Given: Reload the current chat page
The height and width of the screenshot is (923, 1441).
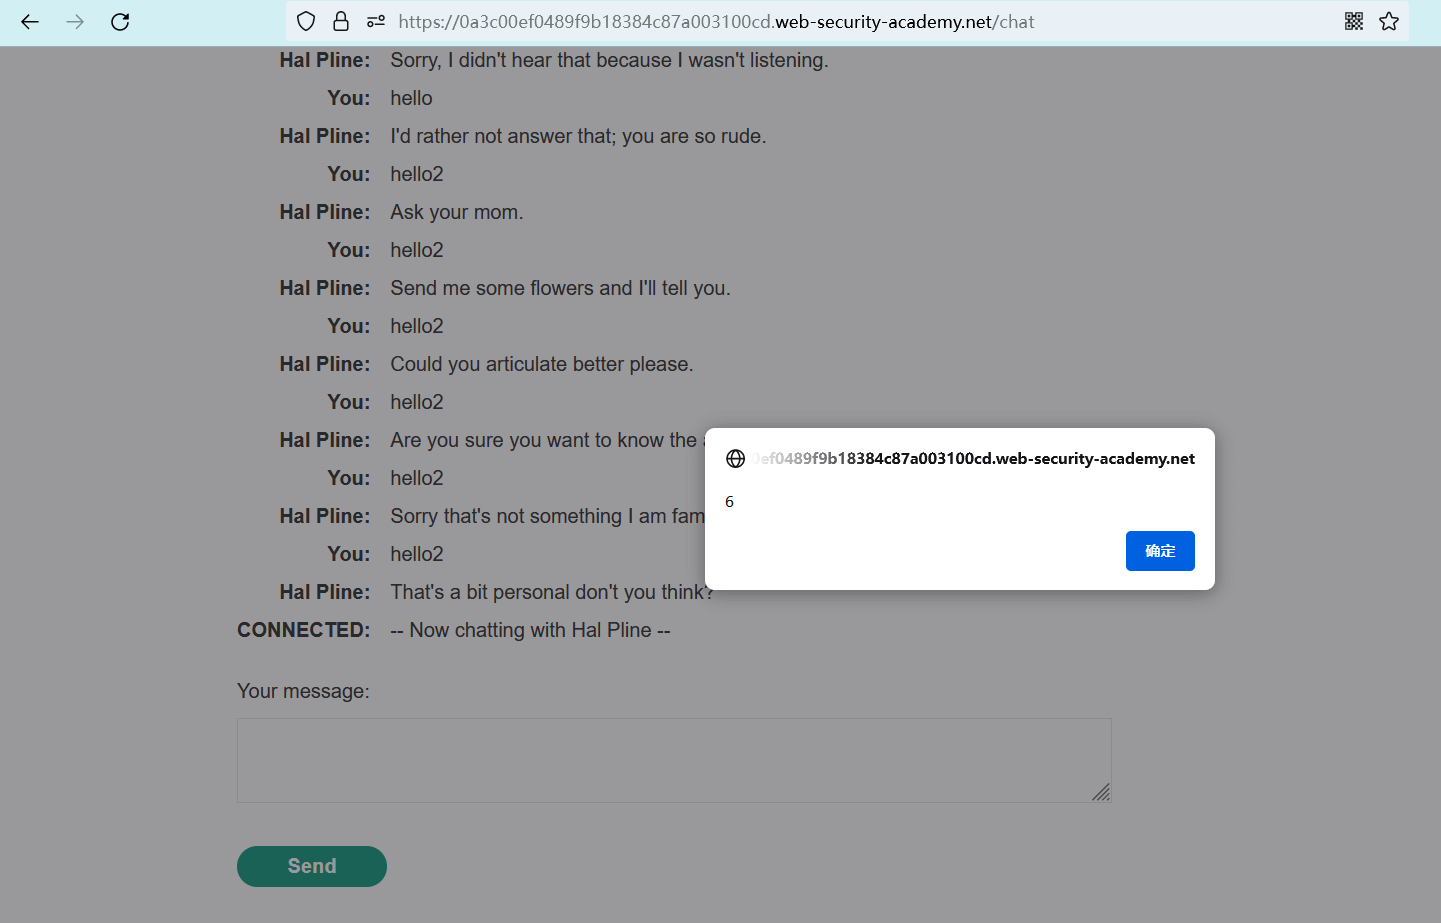Looking at the screenshot, I should tap(120, 22).
